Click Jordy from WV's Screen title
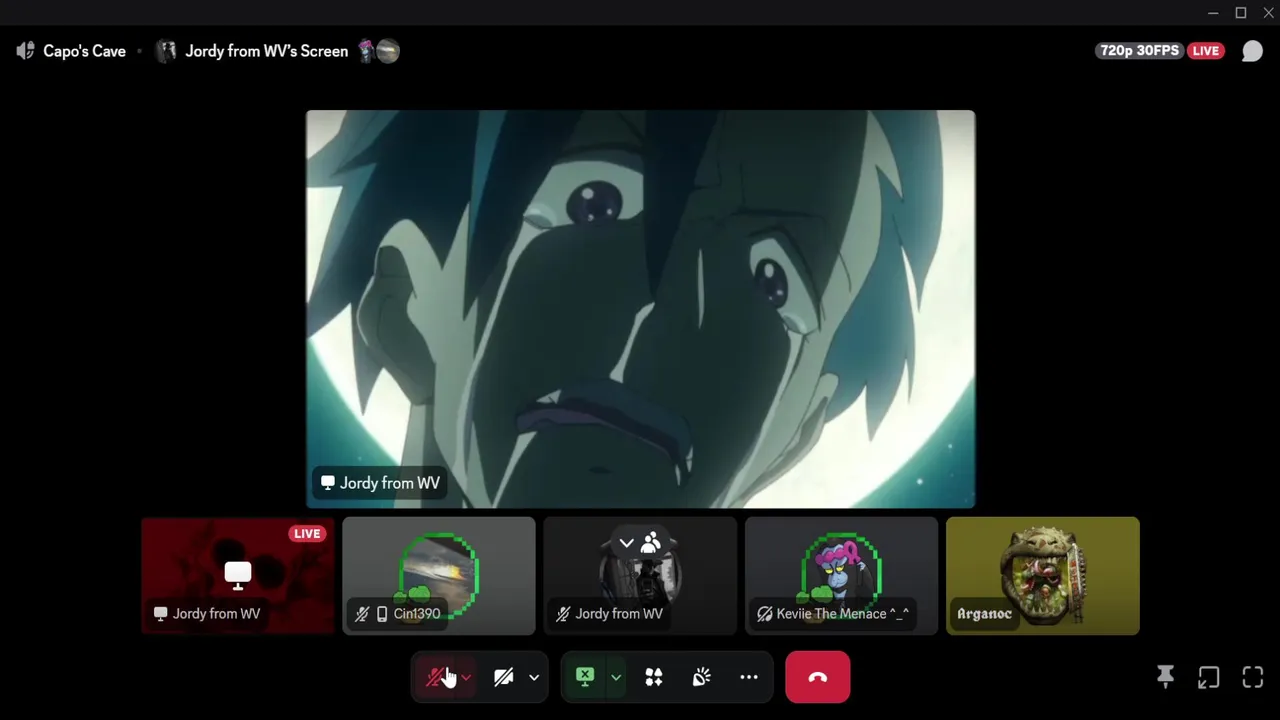Viewport: 1280px width, 720px height. (x=267, y=51)
